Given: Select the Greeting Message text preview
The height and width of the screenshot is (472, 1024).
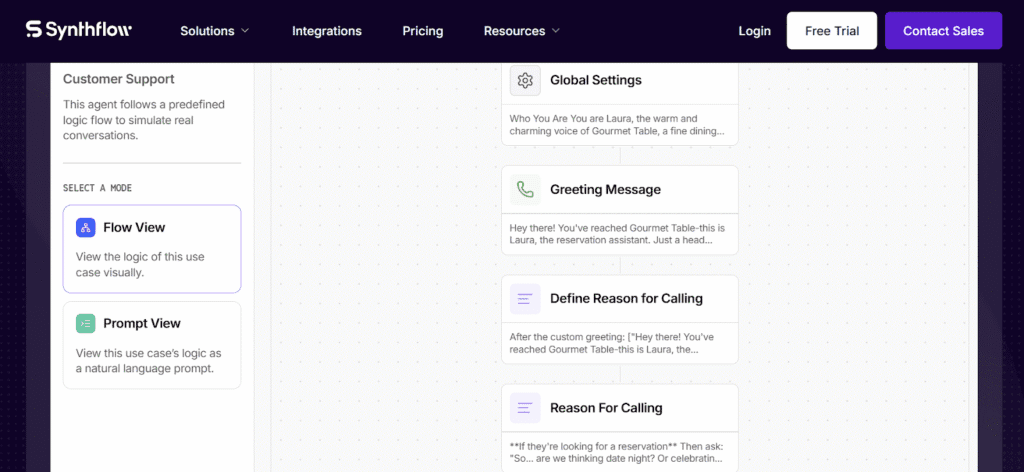Looking at the screenshot, I should [x=619, y=234].
